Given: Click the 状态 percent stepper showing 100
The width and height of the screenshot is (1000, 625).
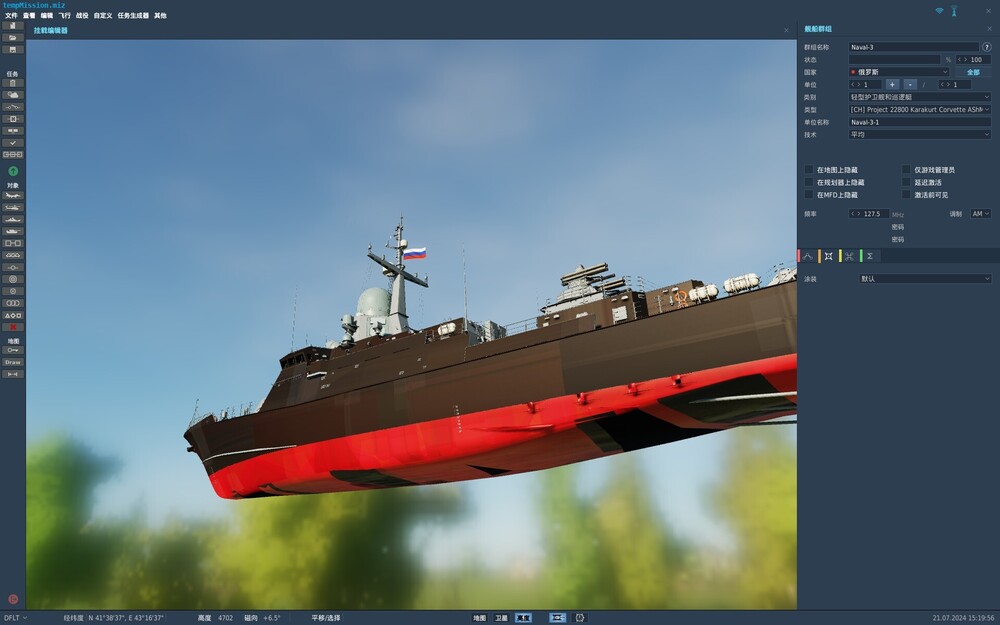Looking at the screenshot, I should [973, 59].
